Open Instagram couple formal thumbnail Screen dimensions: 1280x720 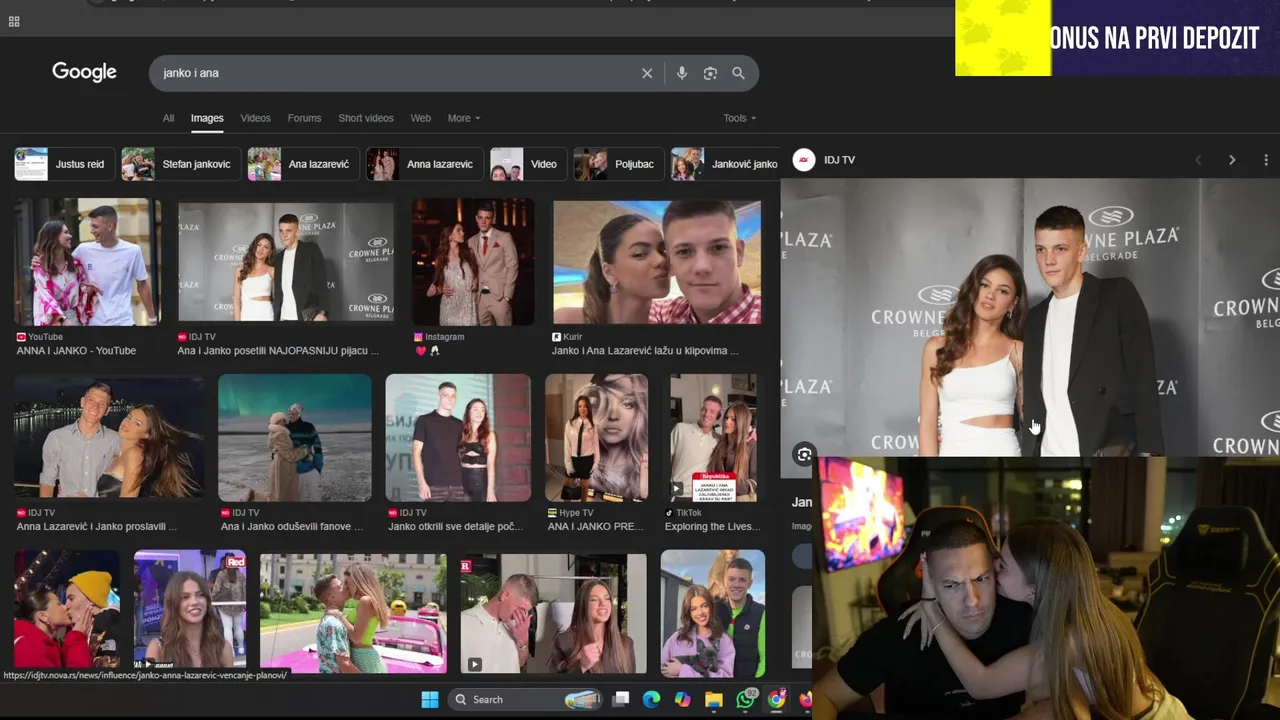tap(473, 262)
